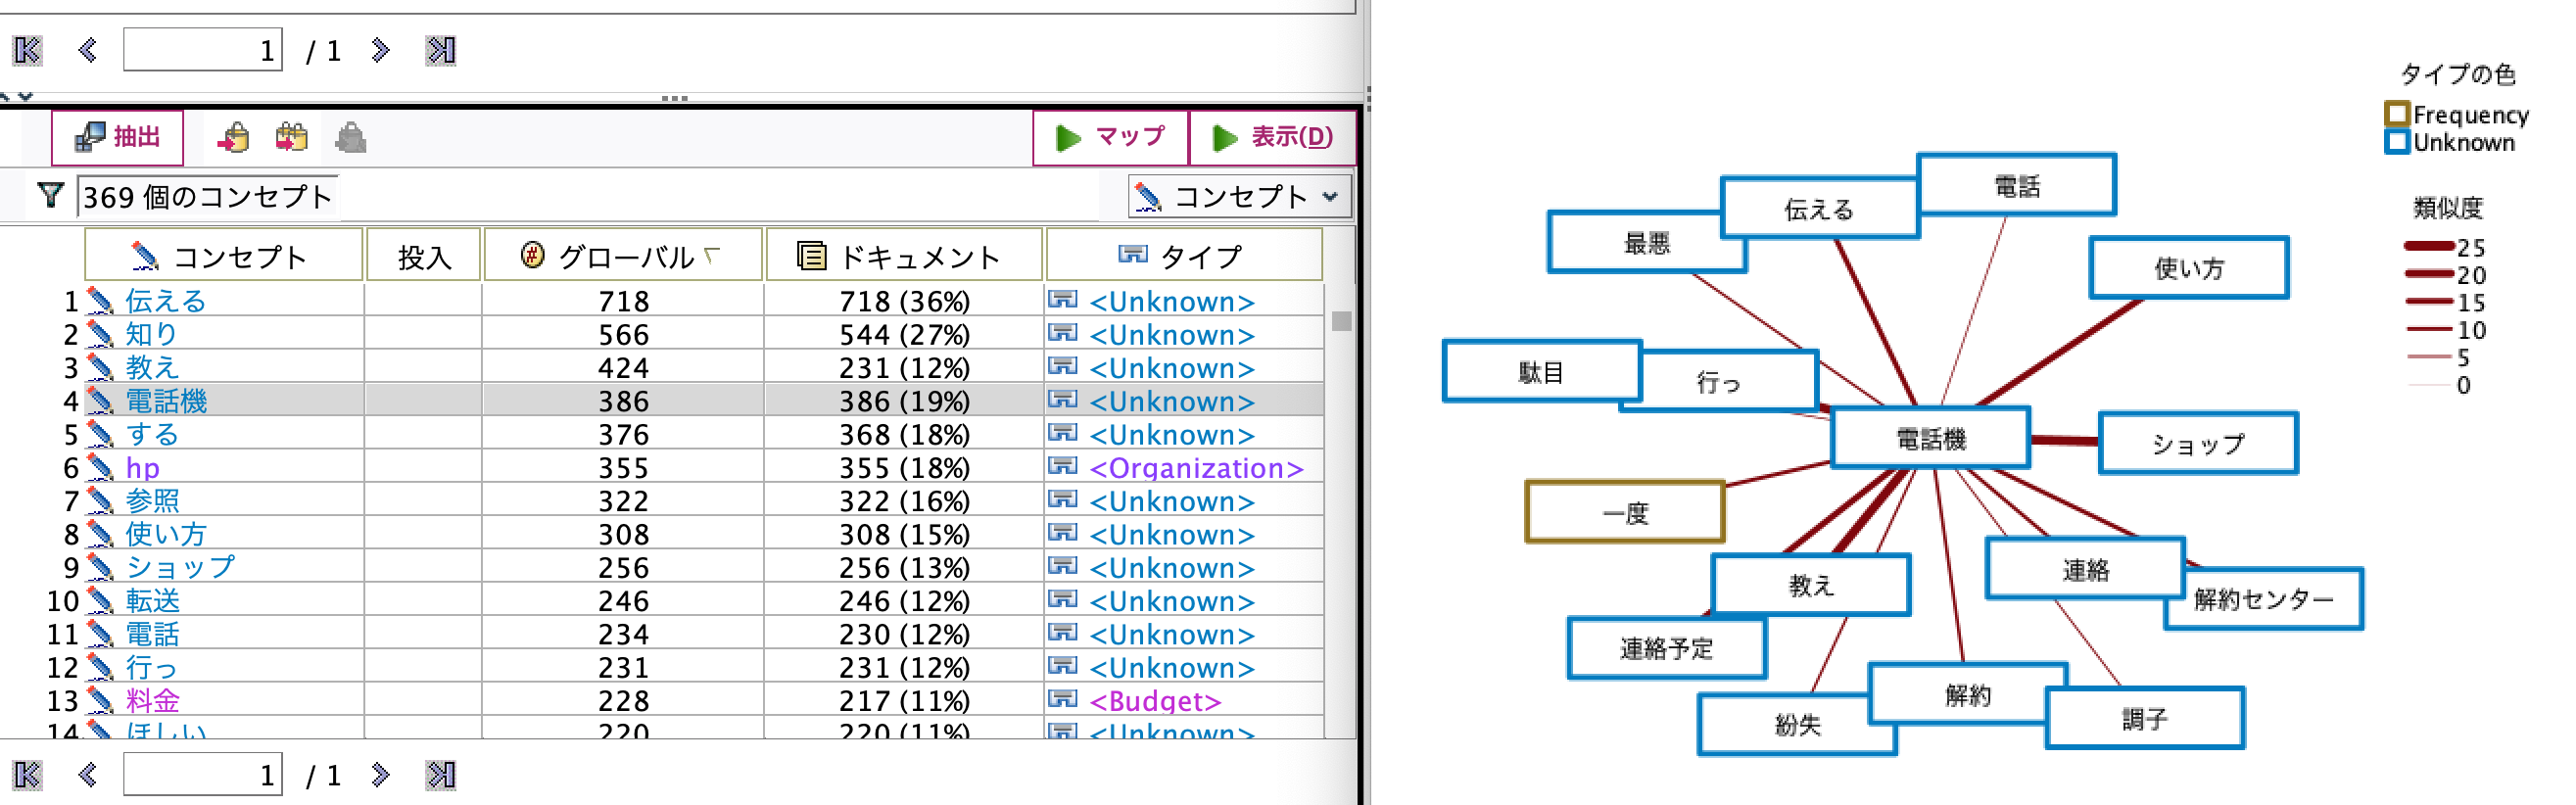Select the 使い方 map node
Viewport: 2576px width, 805px height.
tap(2189, 268)
